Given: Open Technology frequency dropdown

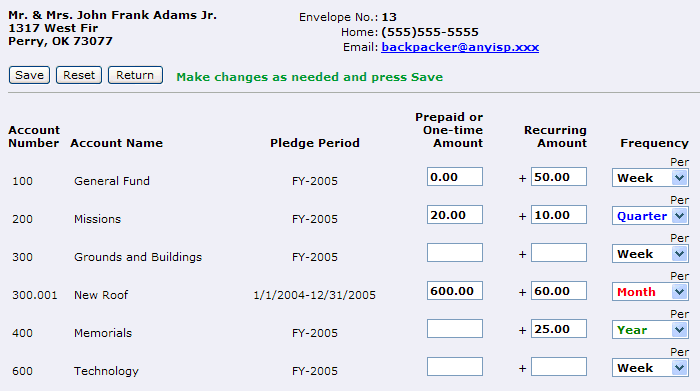Looking at the screenshot, I should [x=650, y=367].
